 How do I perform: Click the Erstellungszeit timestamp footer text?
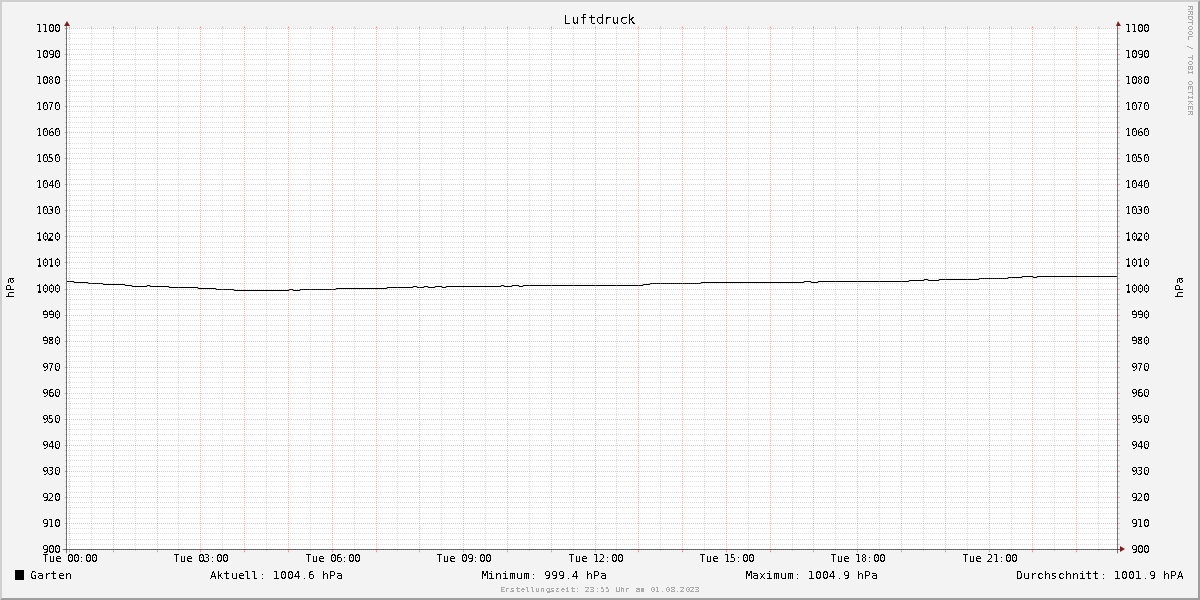click(x=600, y=590)
